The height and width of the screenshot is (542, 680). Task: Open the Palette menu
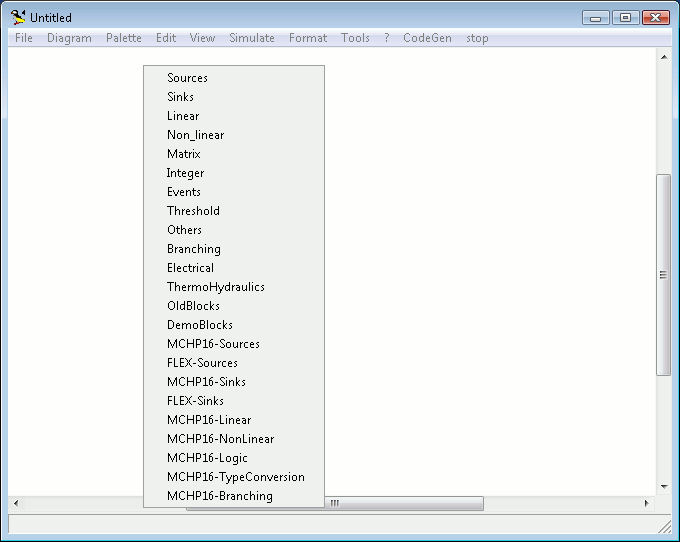pyautogui.click(x=124, y=38)
